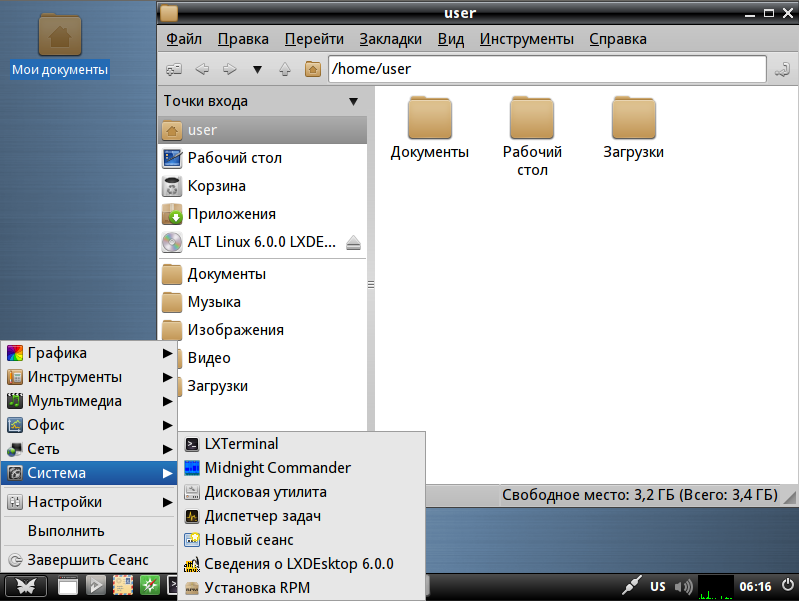Expand the Графика submenu
This screenshot has width=799, height=601.
coord(90,353)
